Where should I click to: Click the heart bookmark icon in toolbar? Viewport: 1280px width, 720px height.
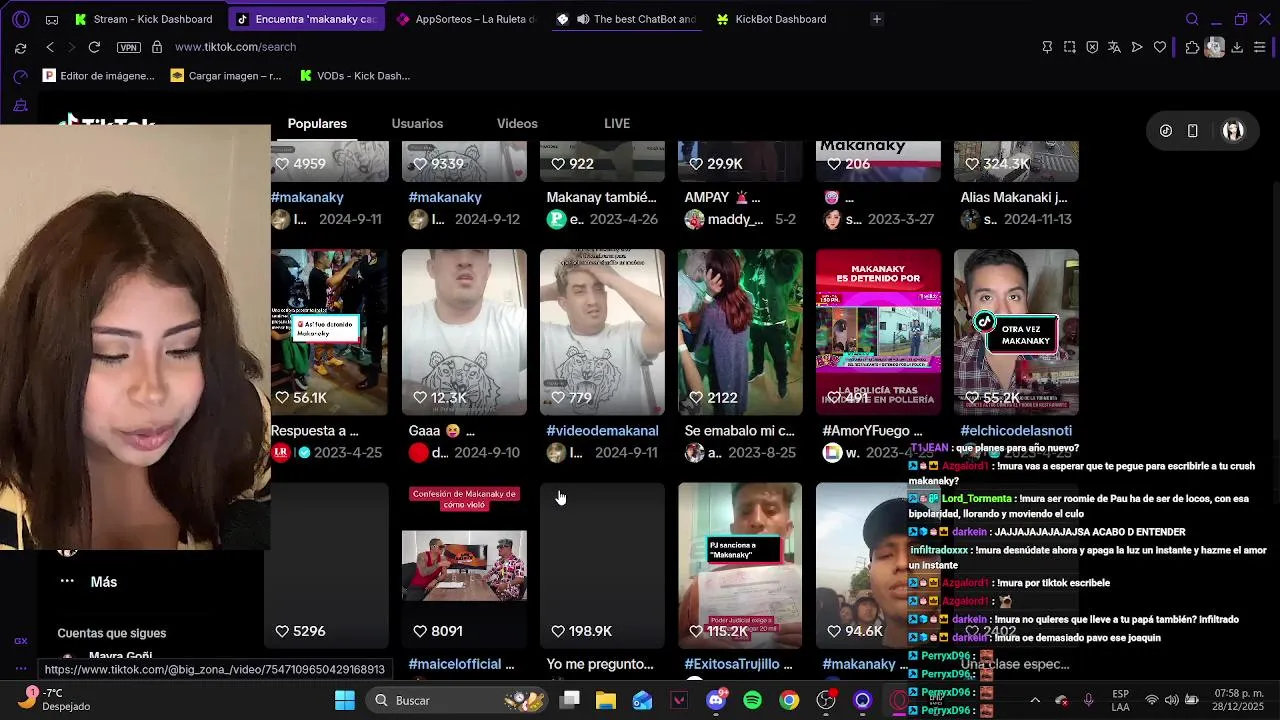(x=1160, y=47)
